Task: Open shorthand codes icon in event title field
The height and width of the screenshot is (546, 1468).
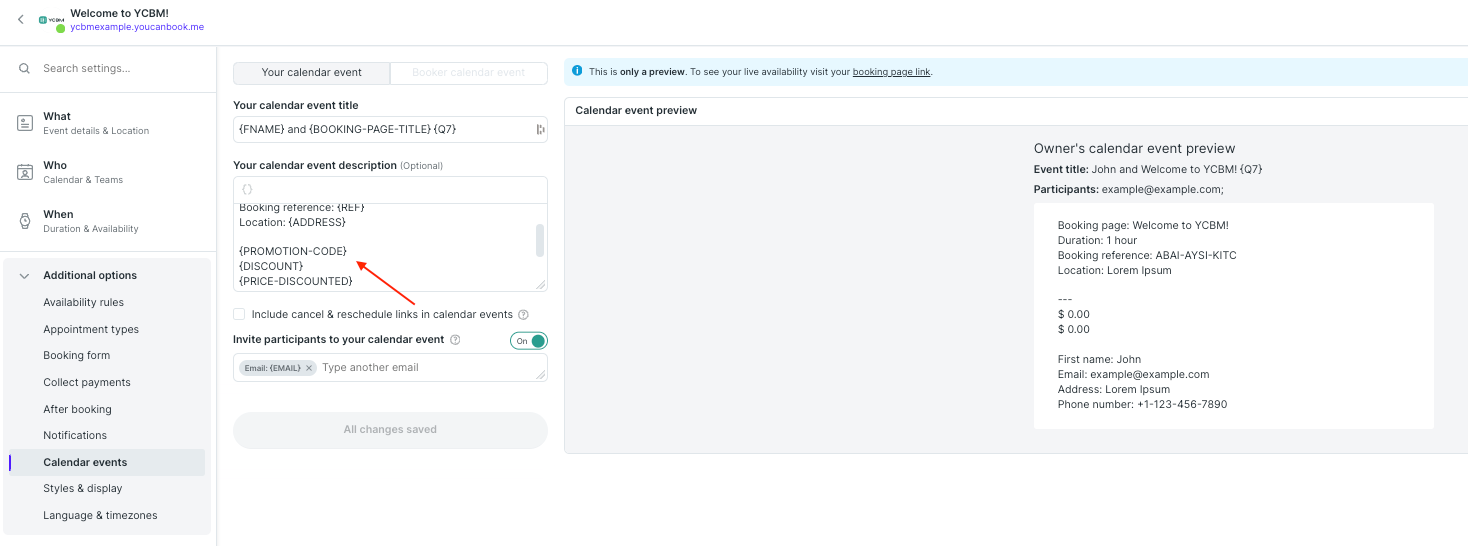Action: tap(540, 129)
